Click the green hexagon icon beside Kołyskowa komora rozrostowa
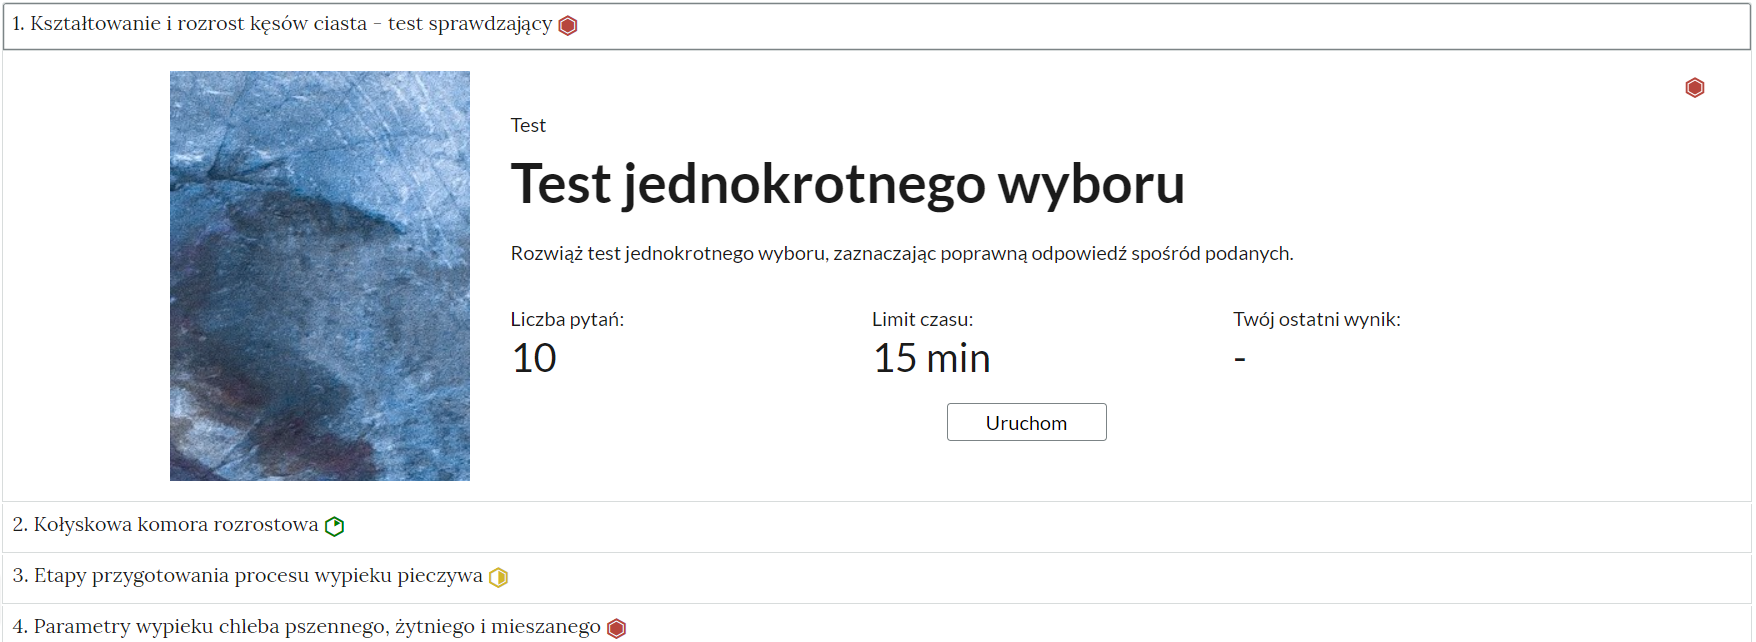1756x642 pixels. (x=335, y=527)
